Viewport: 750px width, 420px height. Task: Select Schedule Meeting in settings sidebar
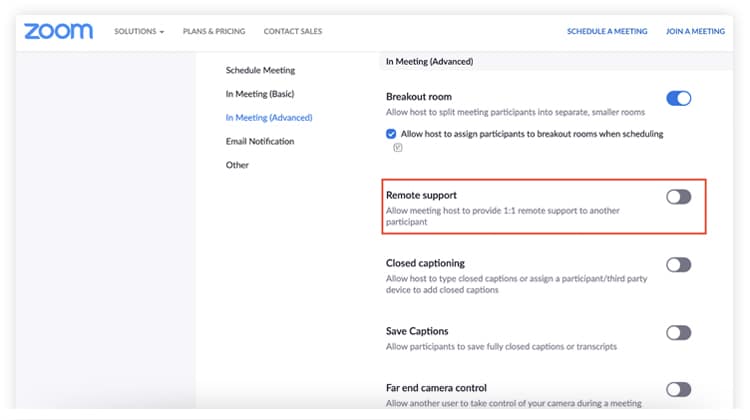pyautogui.click(x=260, y=70)
